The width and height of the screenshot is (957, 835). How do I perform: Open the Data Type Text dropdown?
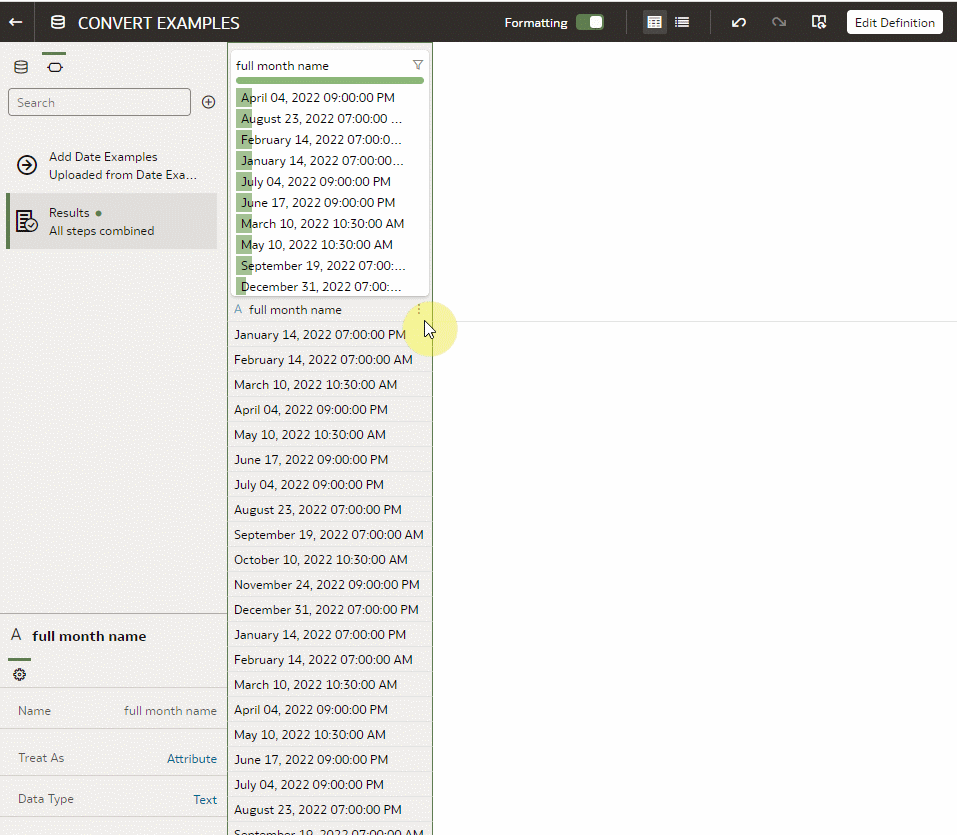205,798
